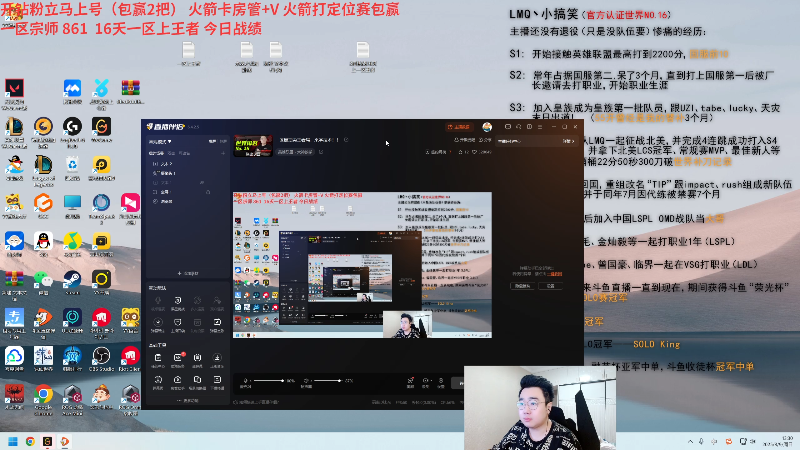
Task: Click the left outlined button in the right panel
Action: click(522, 286)
